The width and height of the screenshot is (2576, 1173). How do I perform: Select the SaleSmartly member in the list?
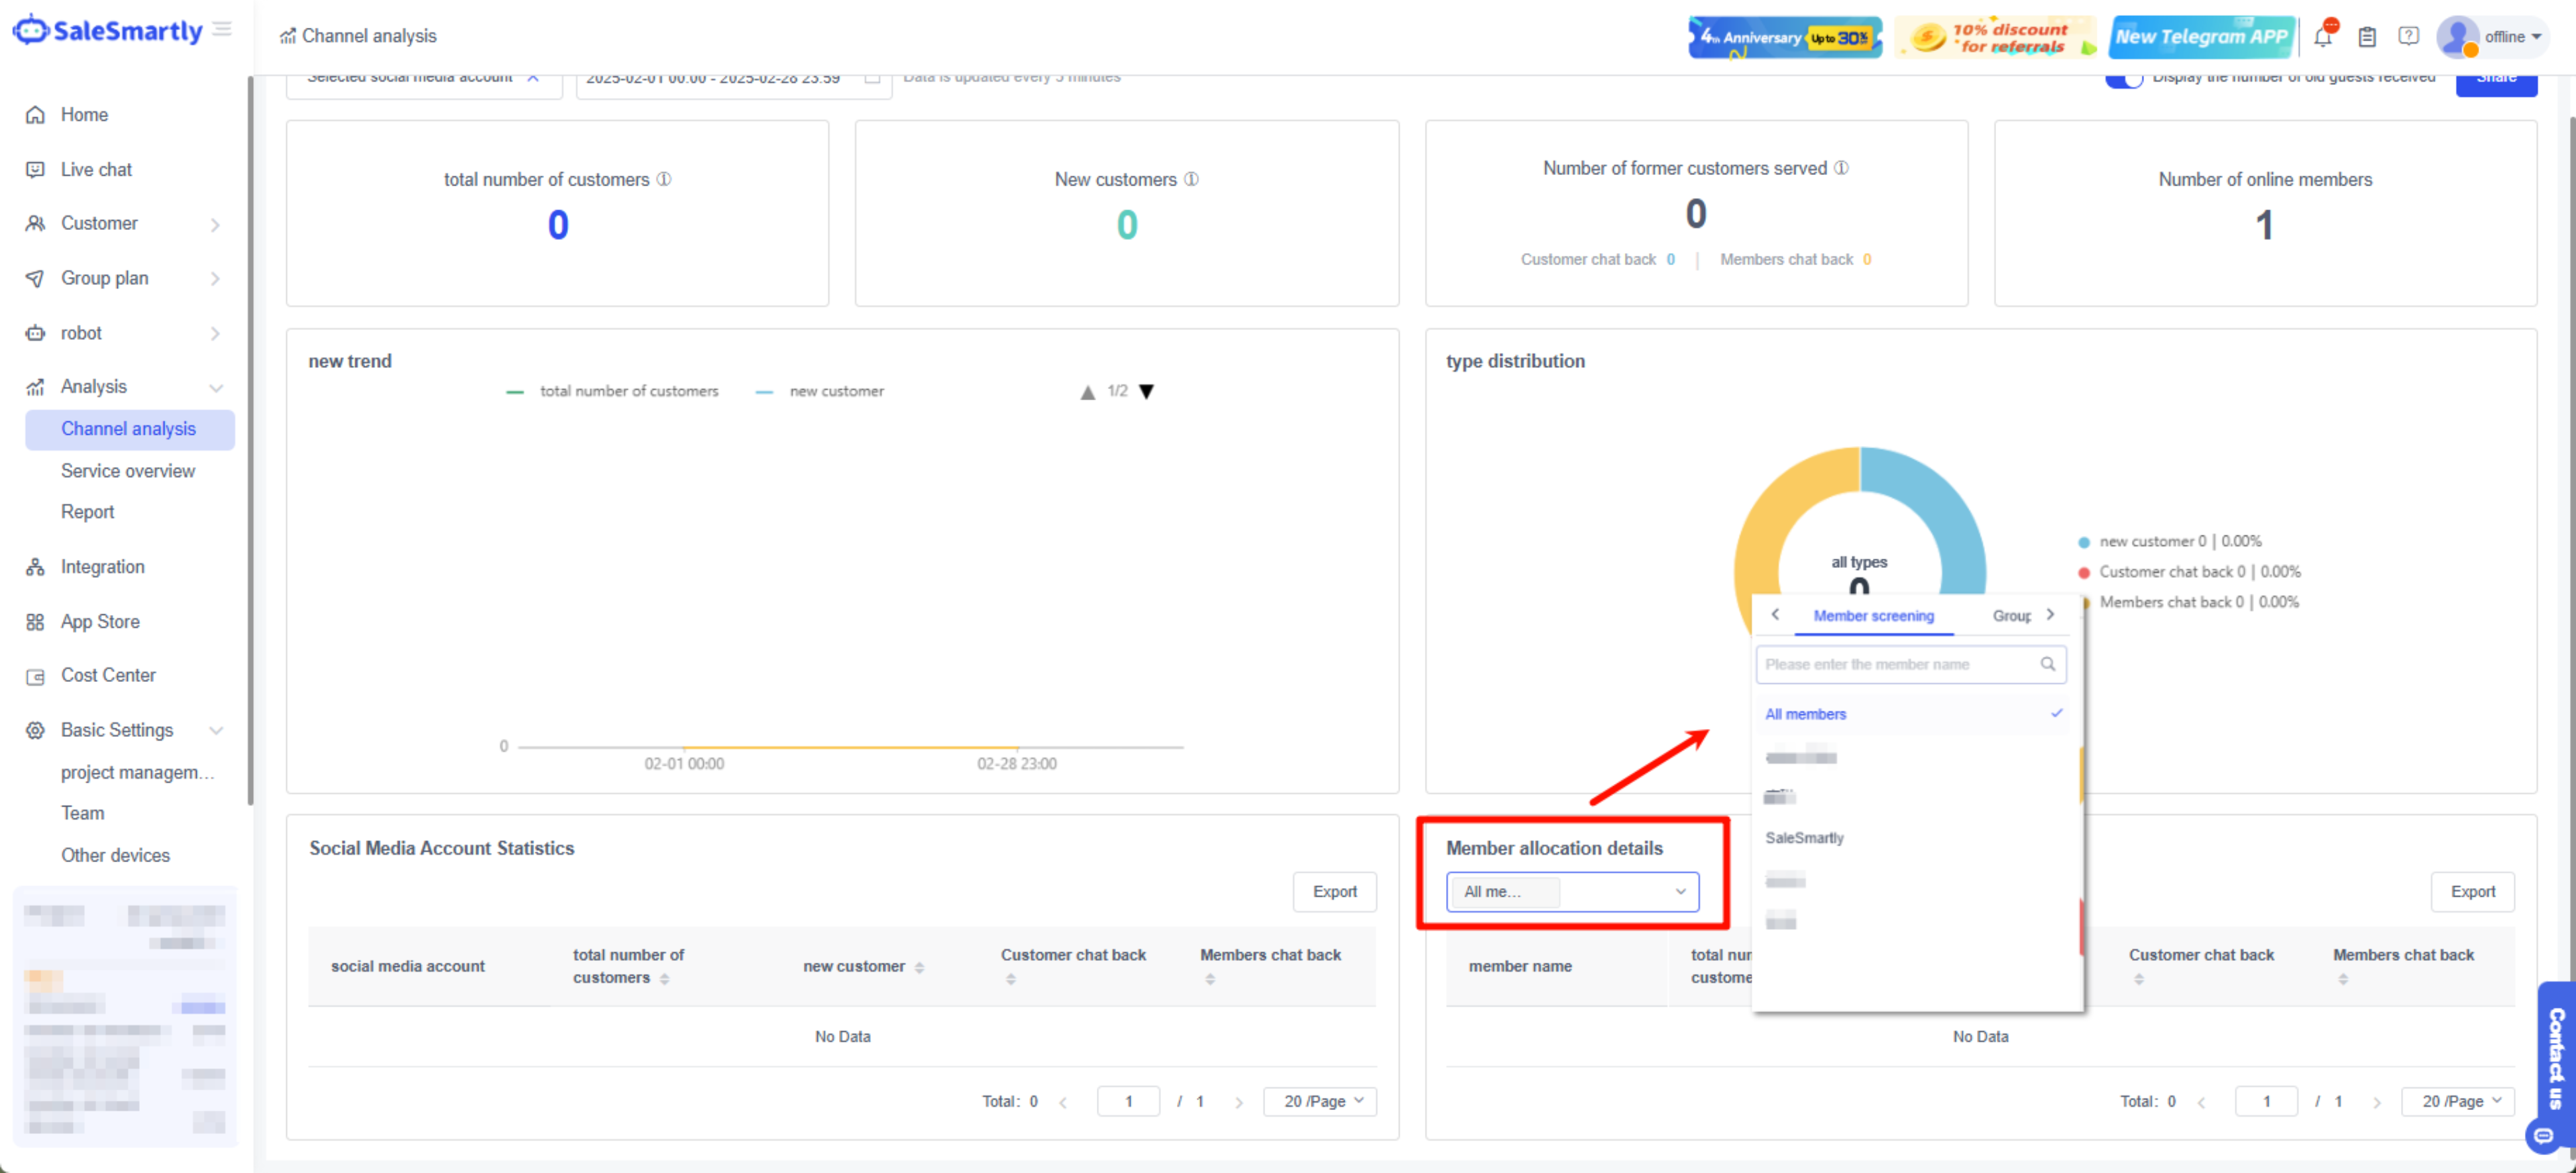(x=1804, y=838)
